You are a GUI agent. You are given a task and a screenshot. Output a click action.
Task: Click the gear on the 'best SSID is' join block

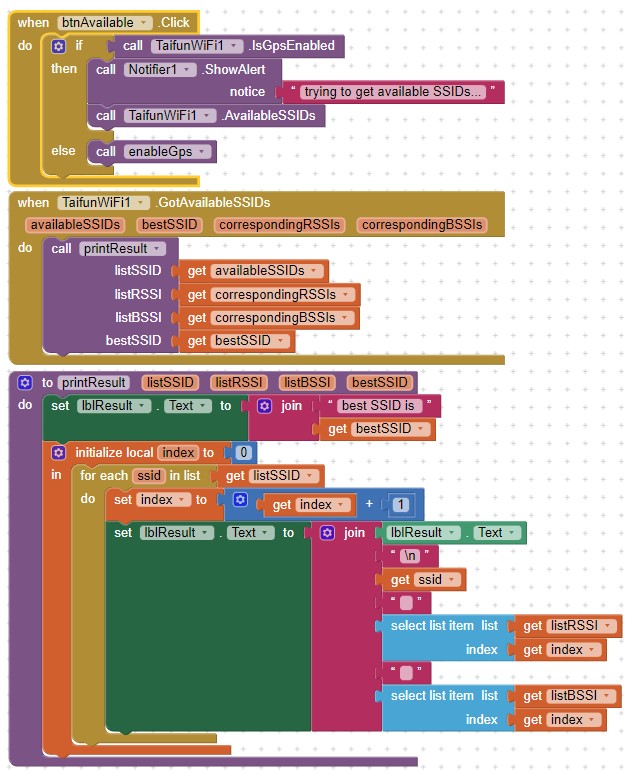(265, 406)
